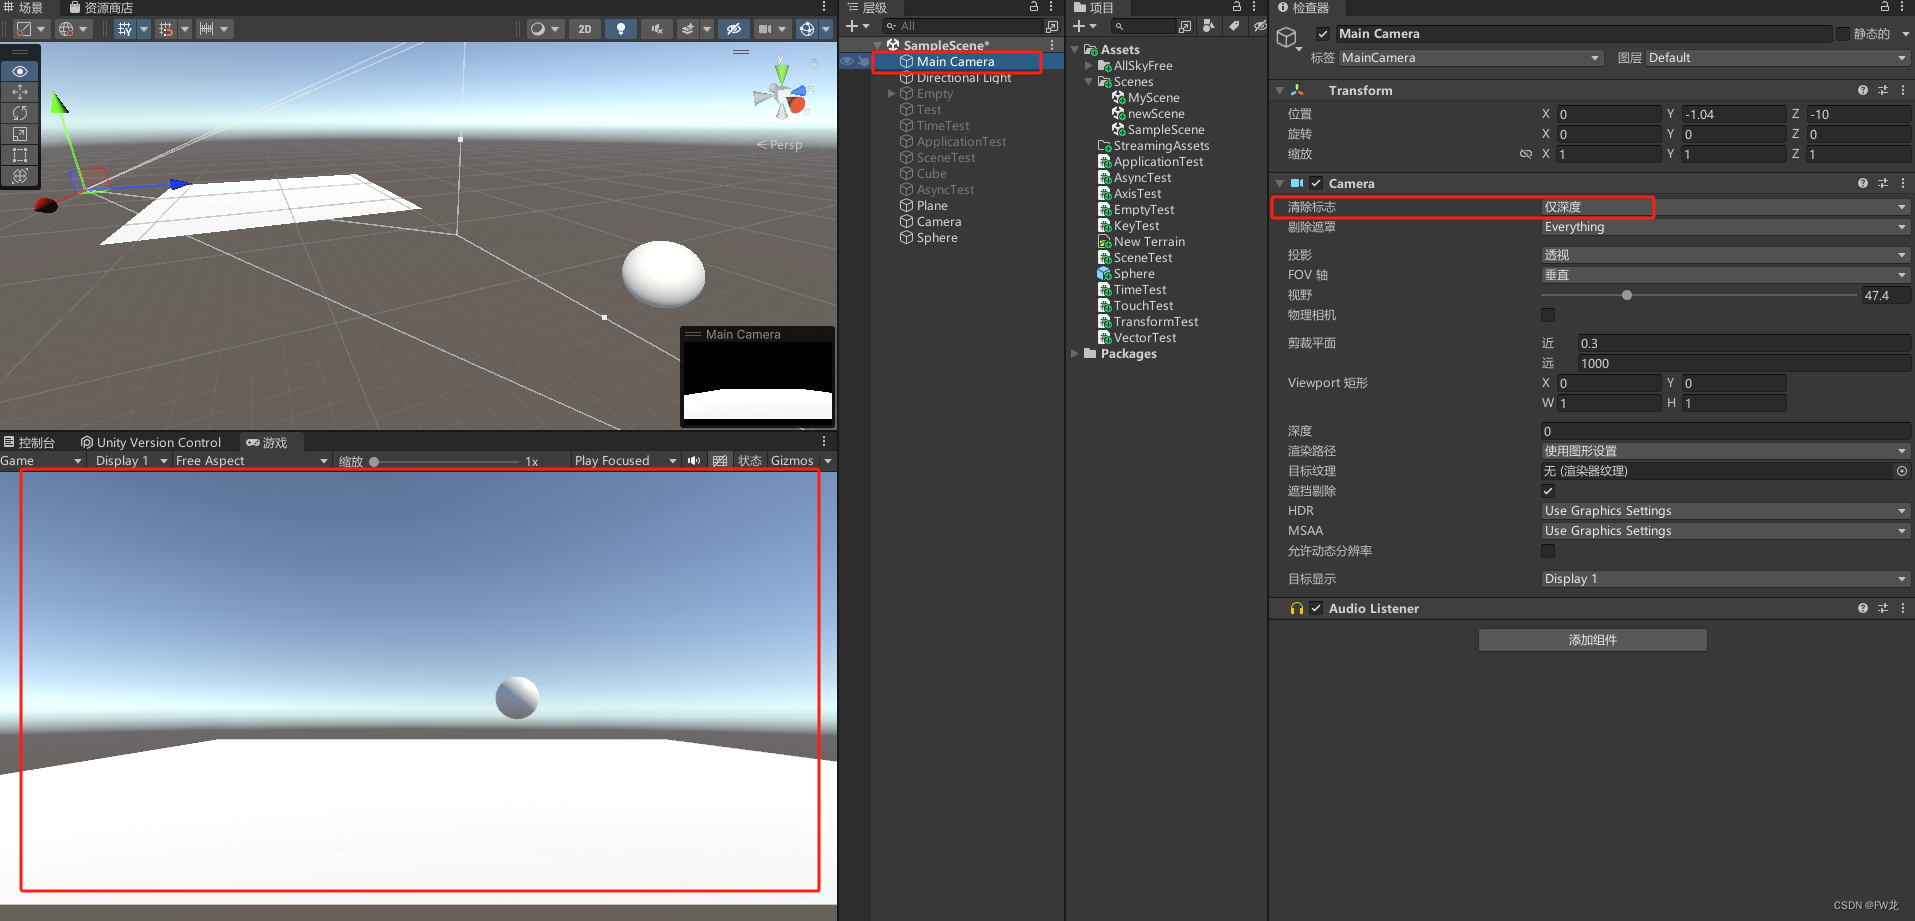Toggle 2D mode in Scene view

click(585, 29)
